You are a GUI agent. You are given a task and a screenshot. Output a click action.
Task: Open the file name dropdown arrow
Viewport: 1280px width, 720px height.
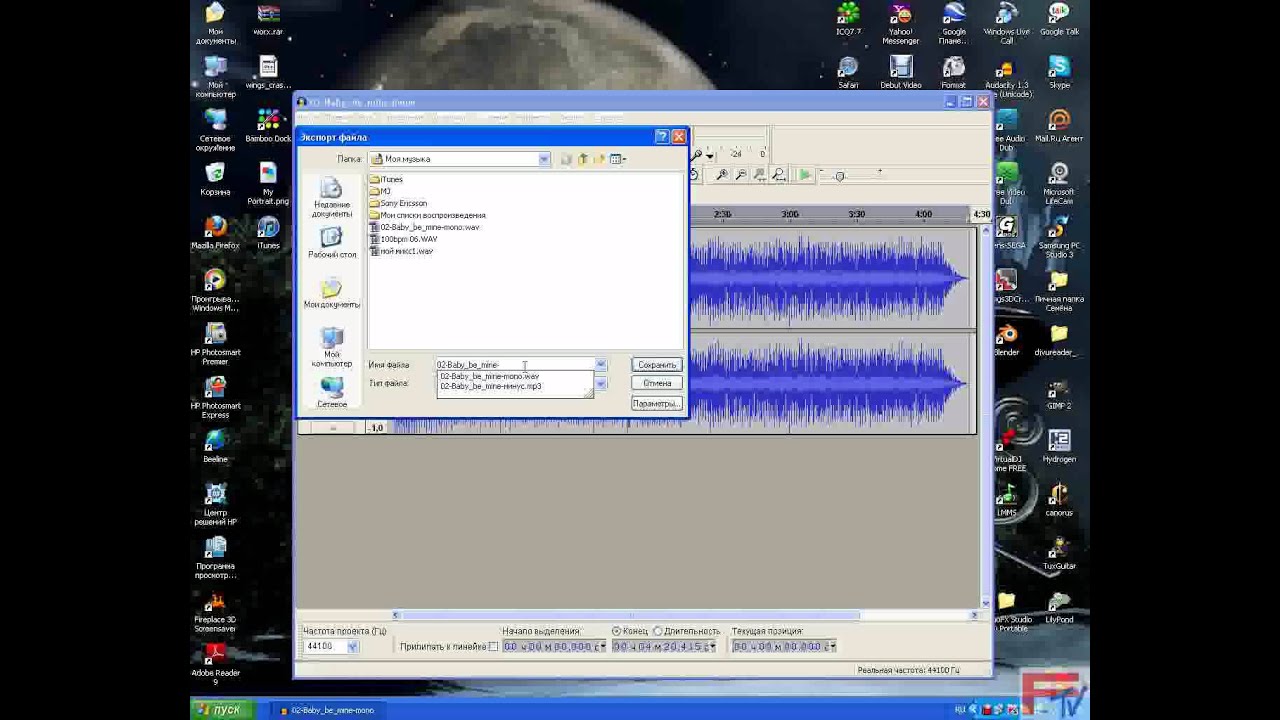pos(601,365)
